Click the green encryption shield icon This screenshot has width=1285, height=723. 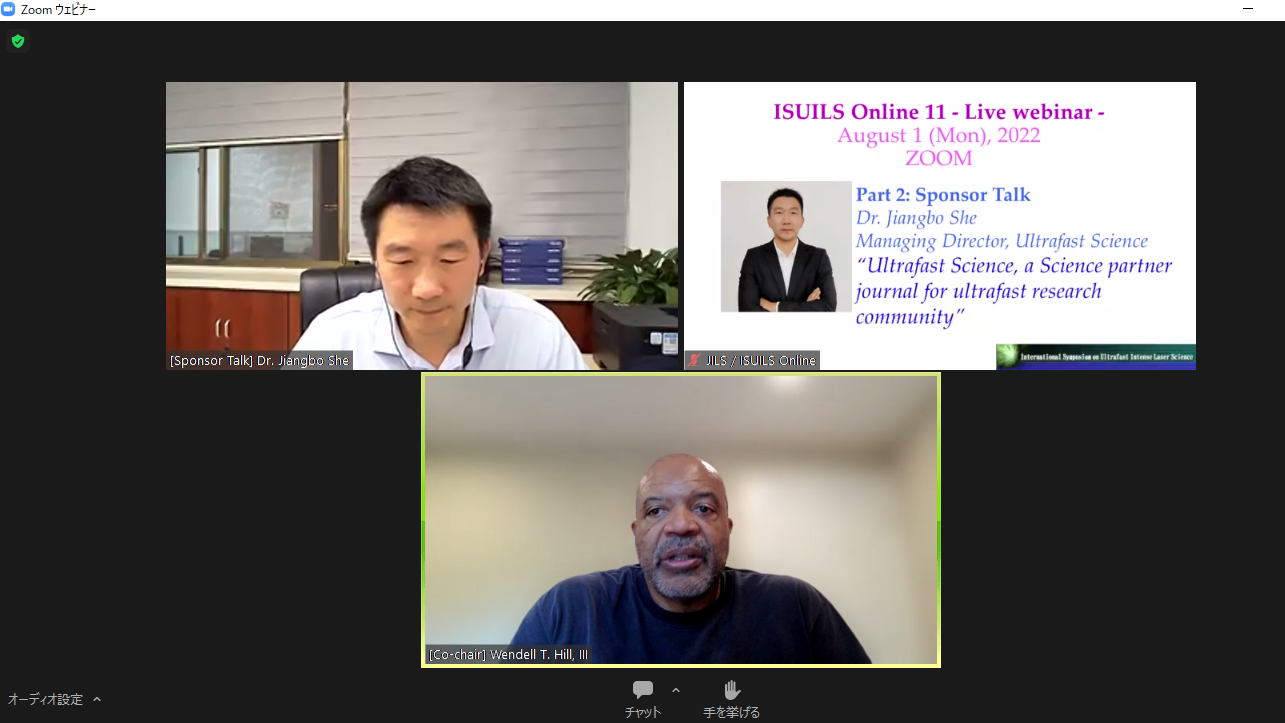point(17,41)
